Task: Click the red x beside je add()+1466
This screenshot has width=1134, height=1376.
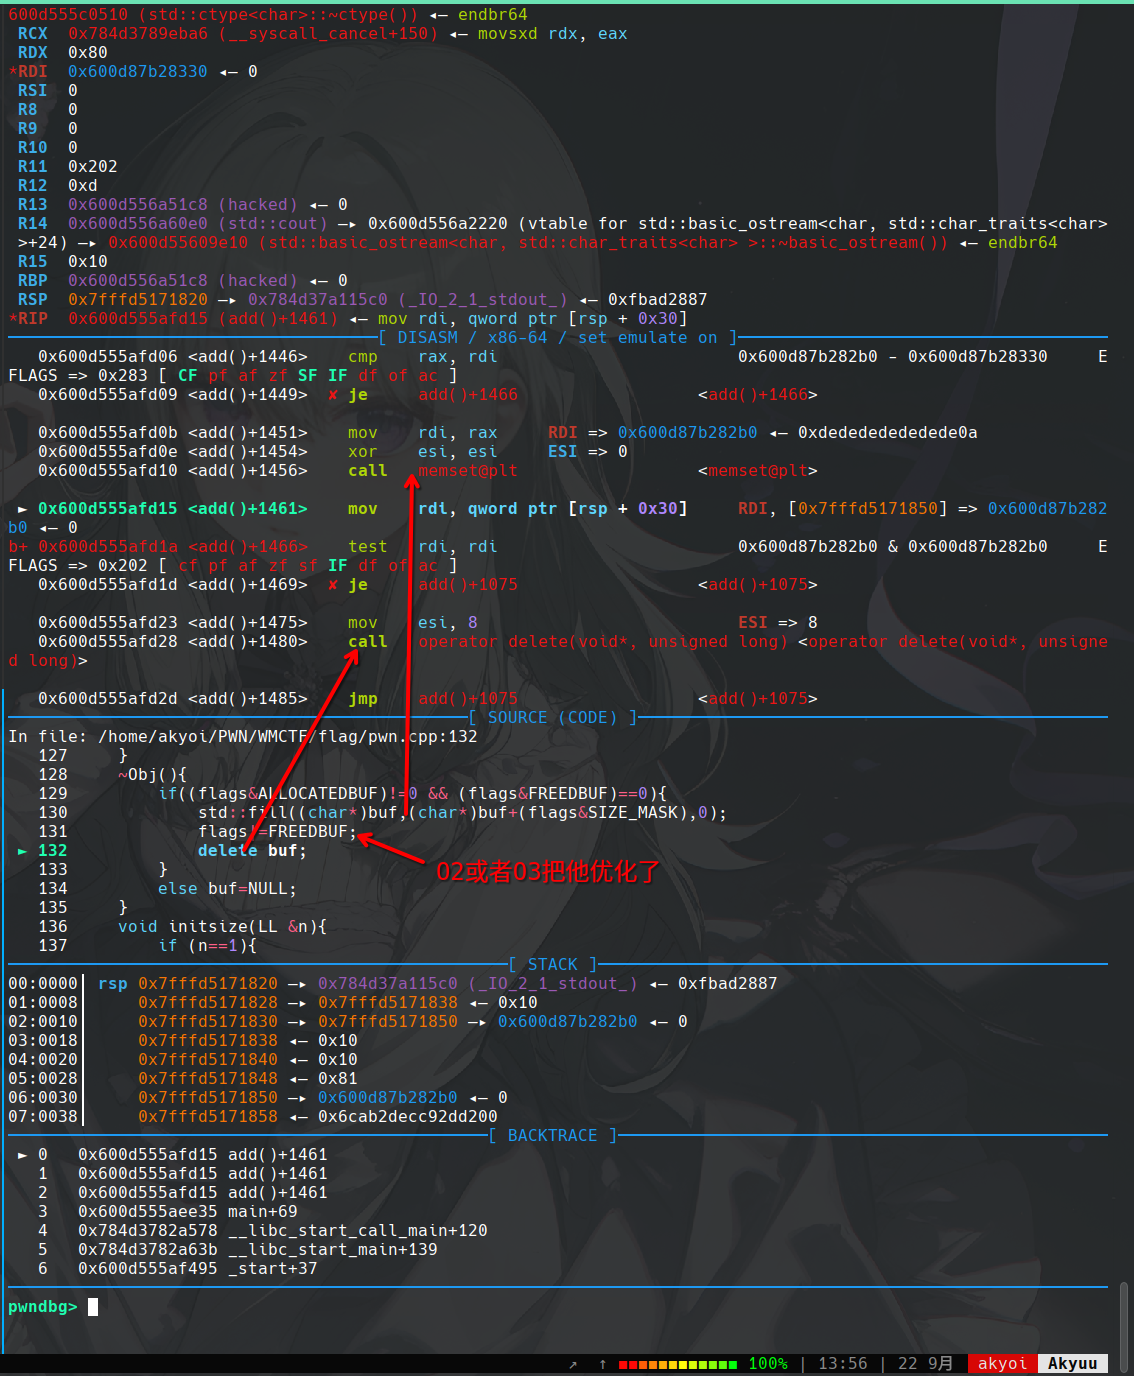Action: (333, 395)
